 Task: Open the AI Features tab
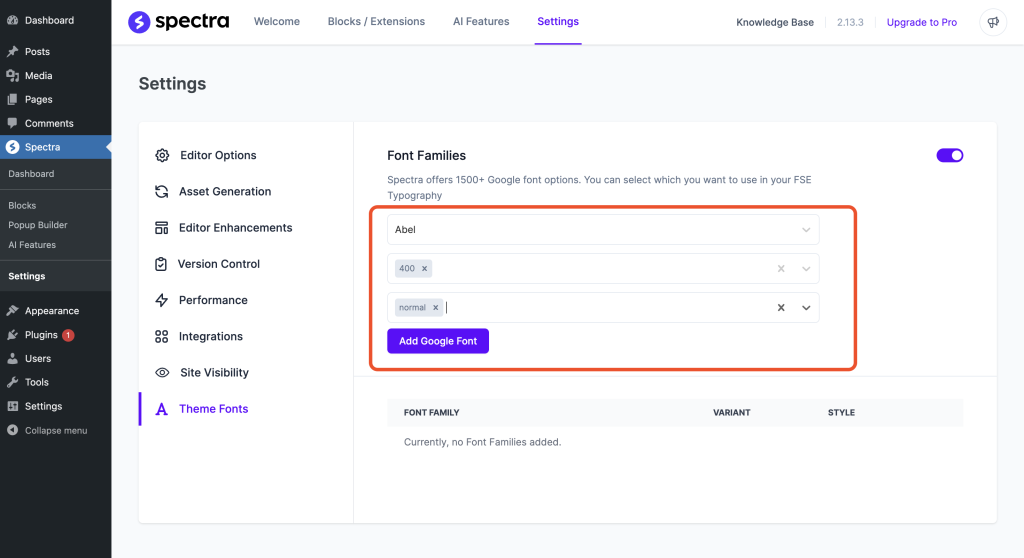tap(481, 22)
